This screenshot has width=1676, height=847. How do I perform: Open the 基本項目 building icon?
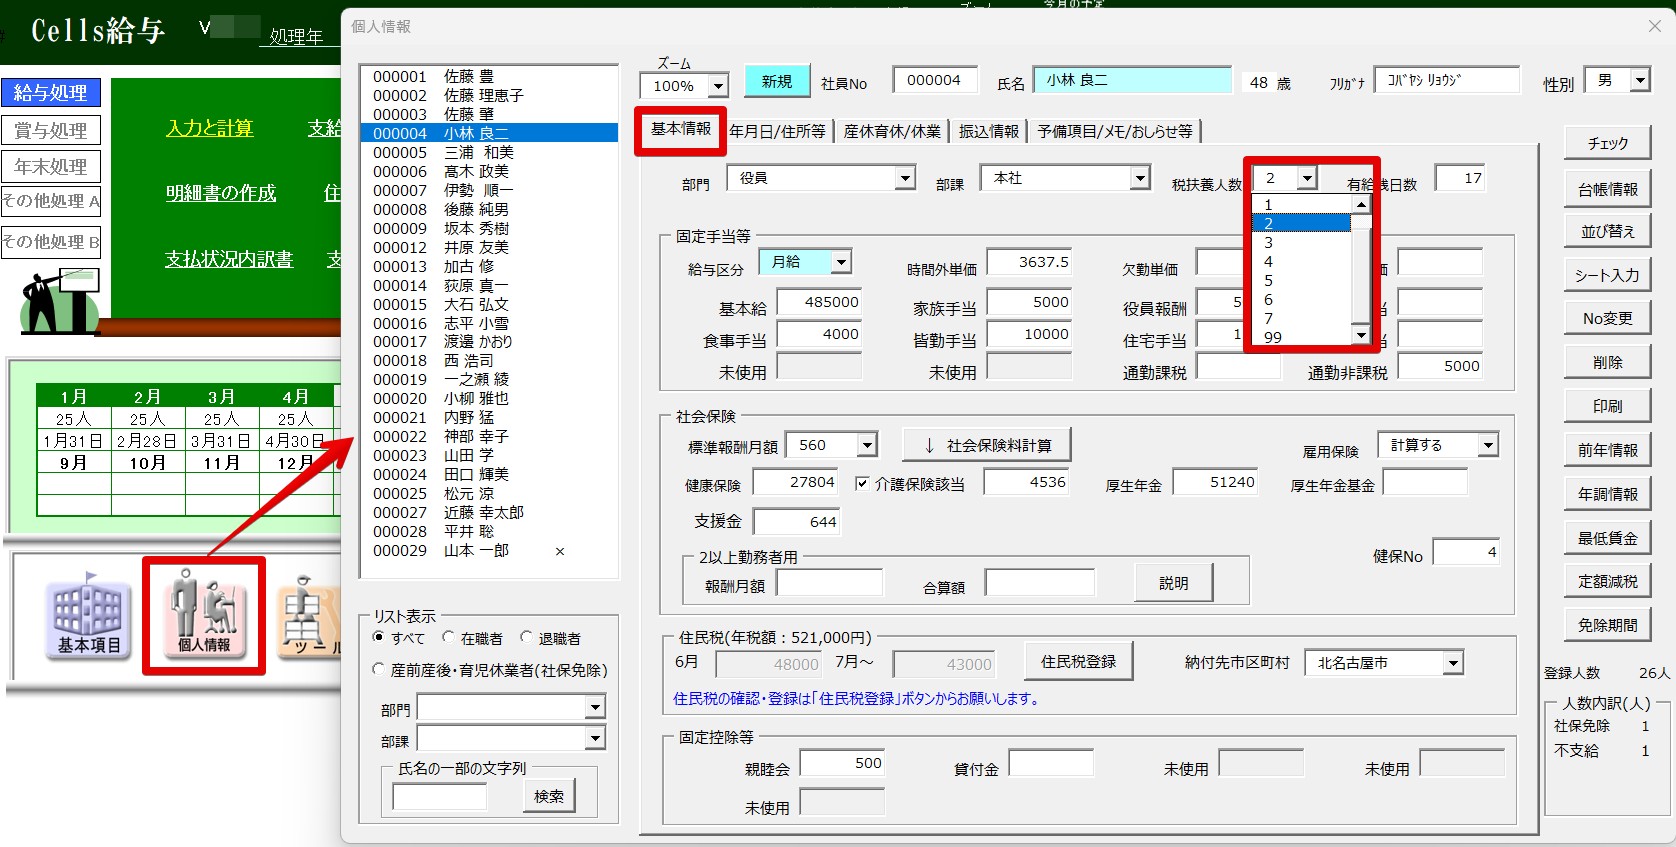[x=89, y=616]
